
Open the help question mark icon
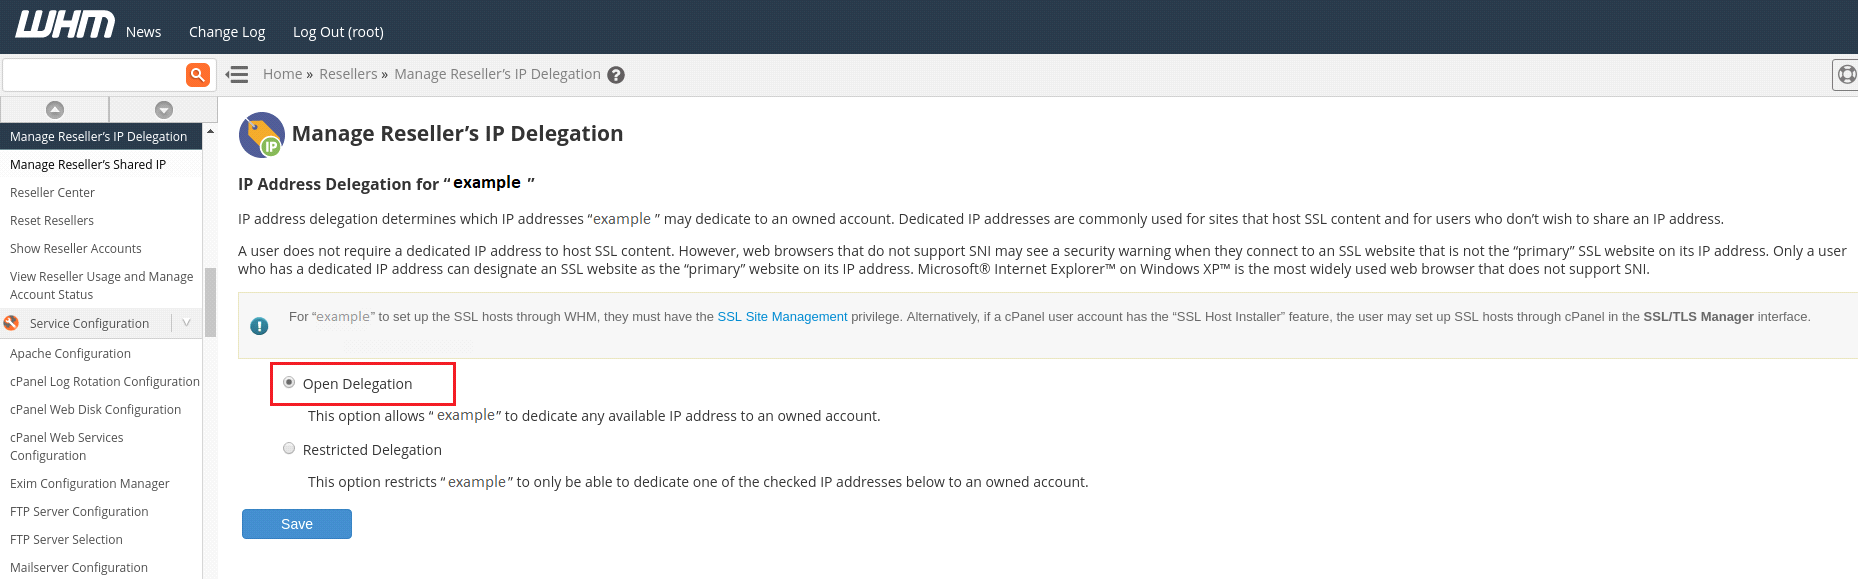click(x=616, y=75)
